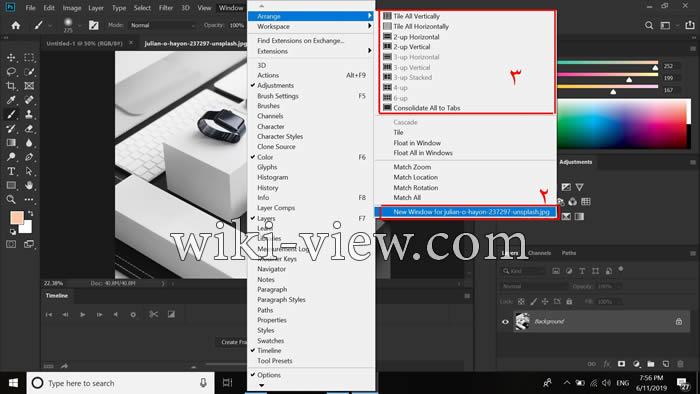This screenshot has width=700, height=394.
Task: Select the Brush tool in toolbar
Action: 11,114
